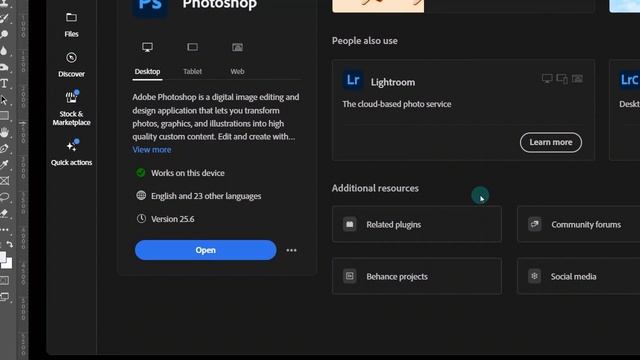The width and height of the screenshot is (640, 360).
Task: Click Lightroom's mobile devices platform icon
Action: coord(562,78)
